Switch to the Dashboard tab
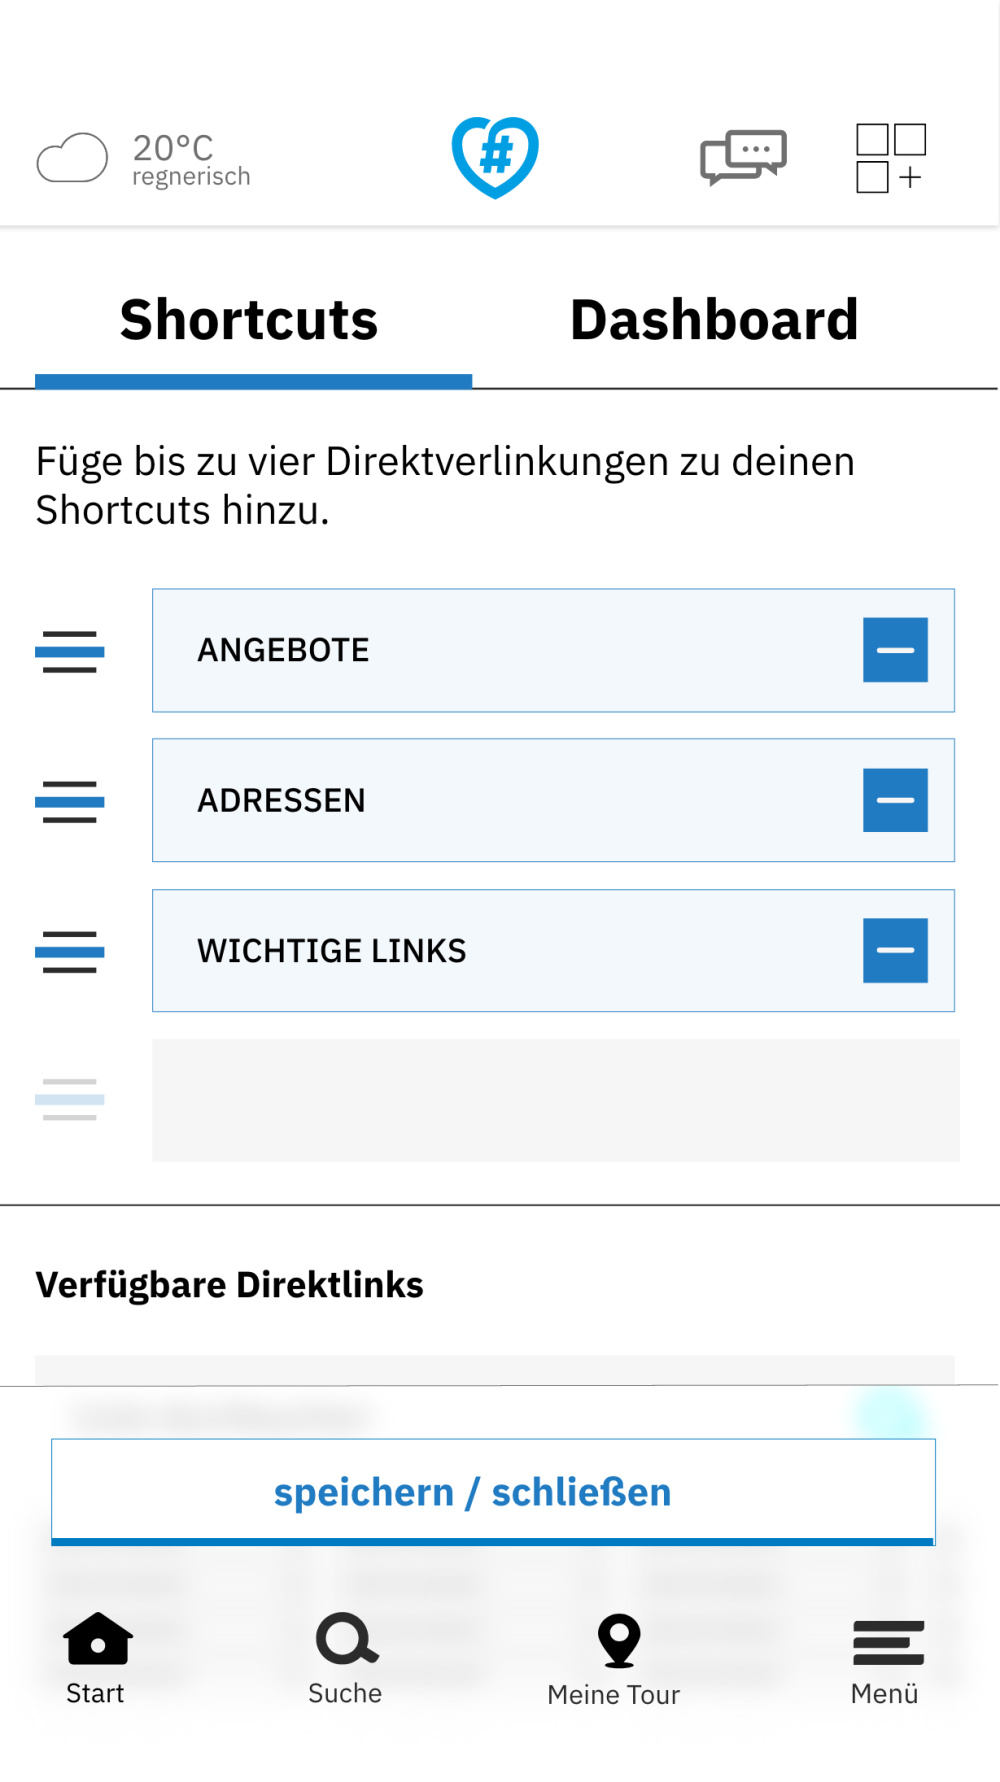 point(714,320)
